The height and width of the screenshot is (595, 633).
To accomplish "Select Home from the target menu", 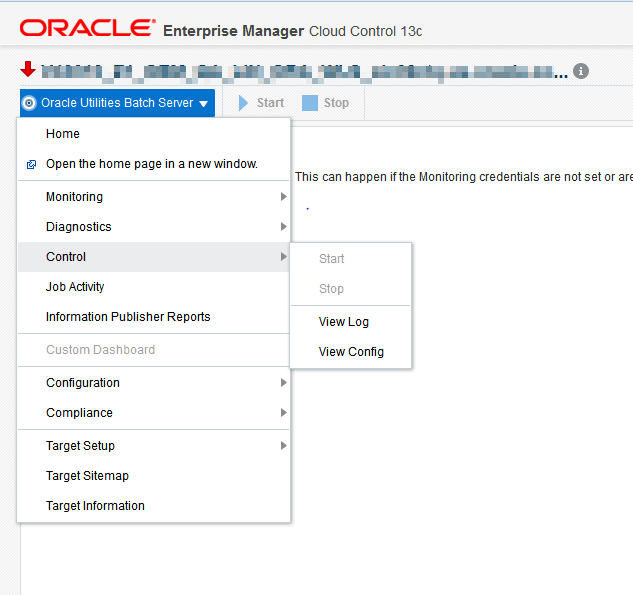I will click(x=153, y=134).
